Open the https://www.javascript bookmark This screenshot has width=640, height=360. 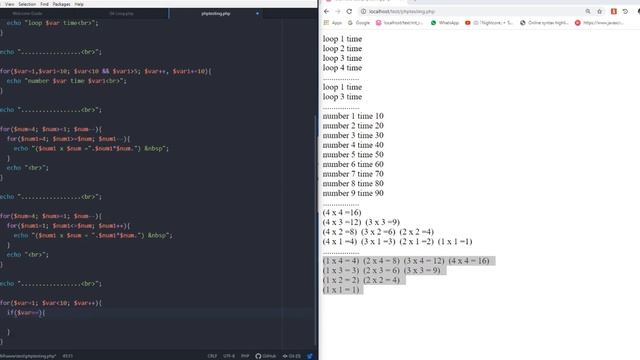599,23
